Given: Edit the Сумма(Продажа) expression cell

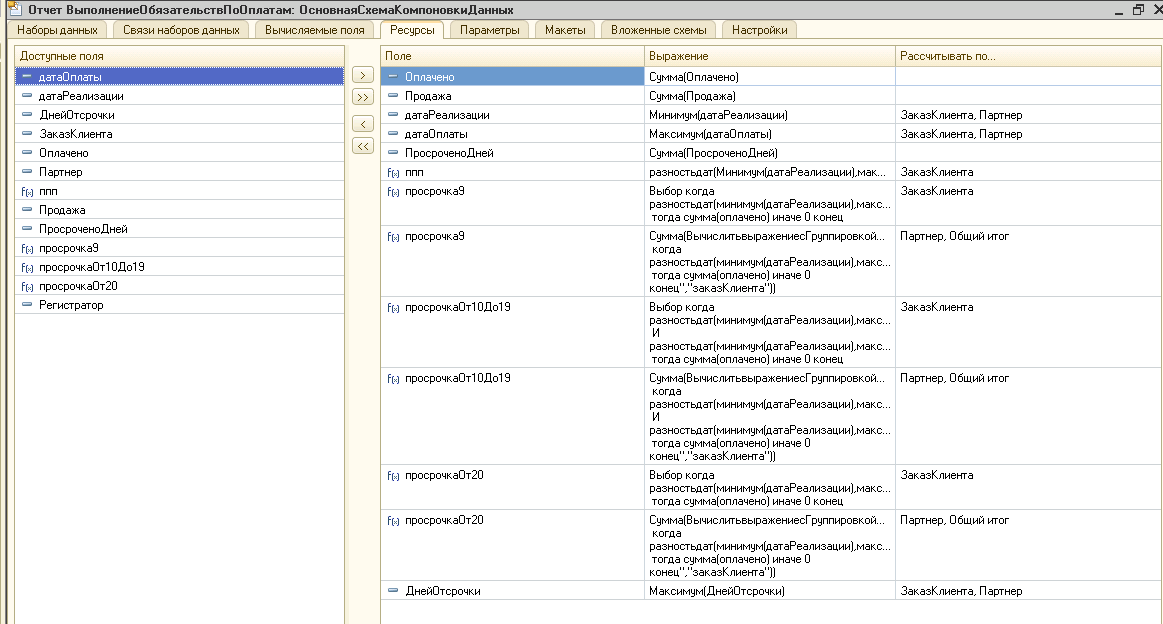Looking at the screenshot, I should 692,96.
